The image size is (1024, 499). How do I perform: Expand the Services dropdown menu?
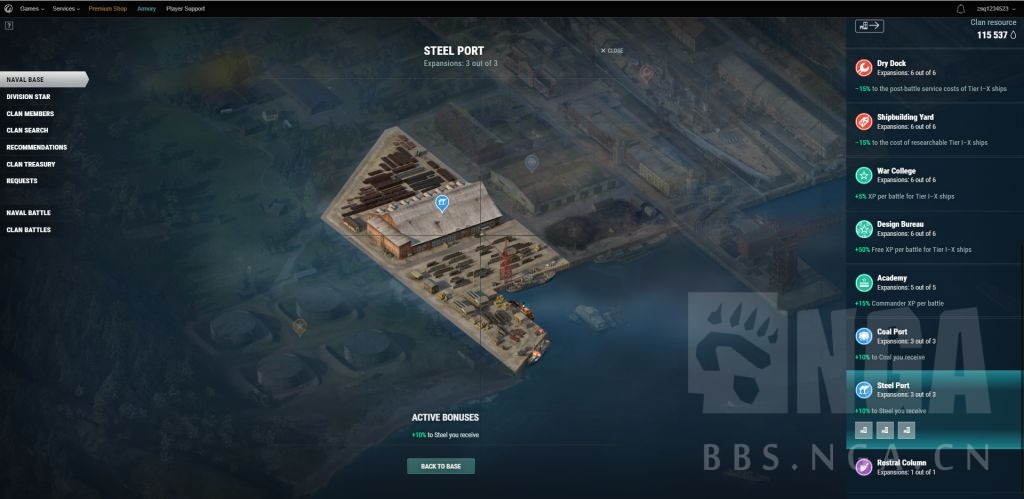pyautogui.click(x=66, y=9)
